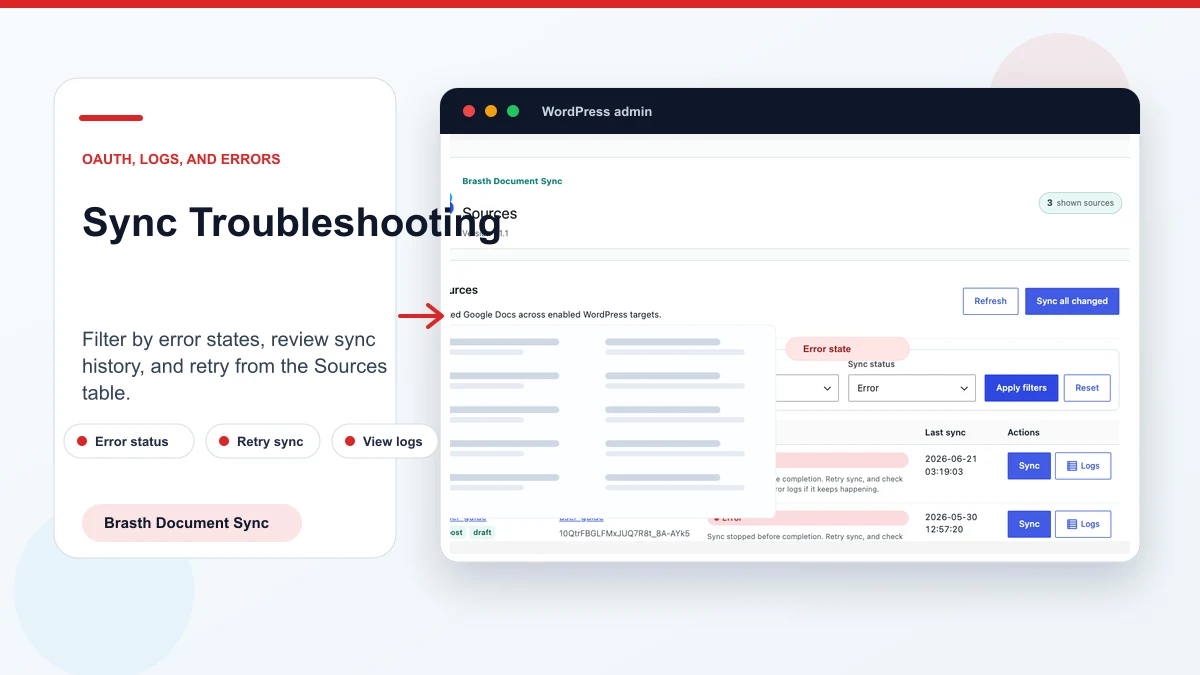Click the Sync Troubleshooting headline
Screen dimensions: 1200x675
pyautogui.click(x=291, y=222)
